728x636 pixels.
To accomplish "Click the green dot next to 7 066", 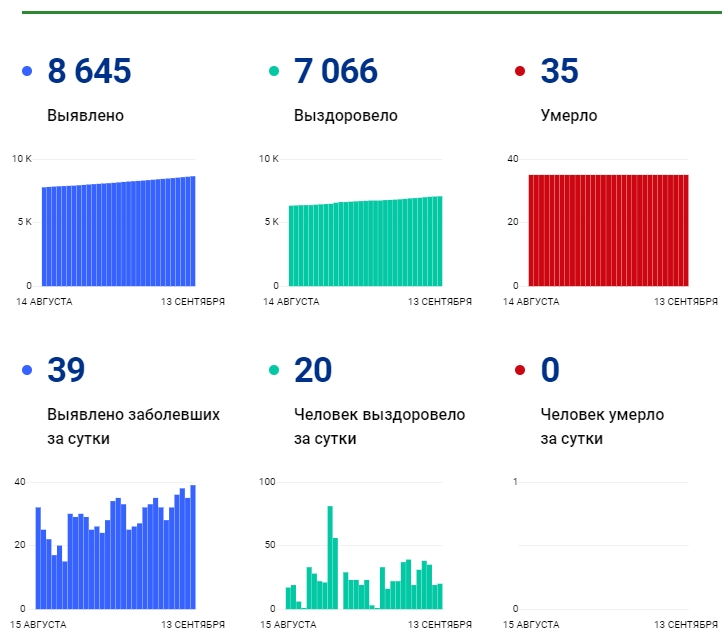I will (x=274, y=71).
